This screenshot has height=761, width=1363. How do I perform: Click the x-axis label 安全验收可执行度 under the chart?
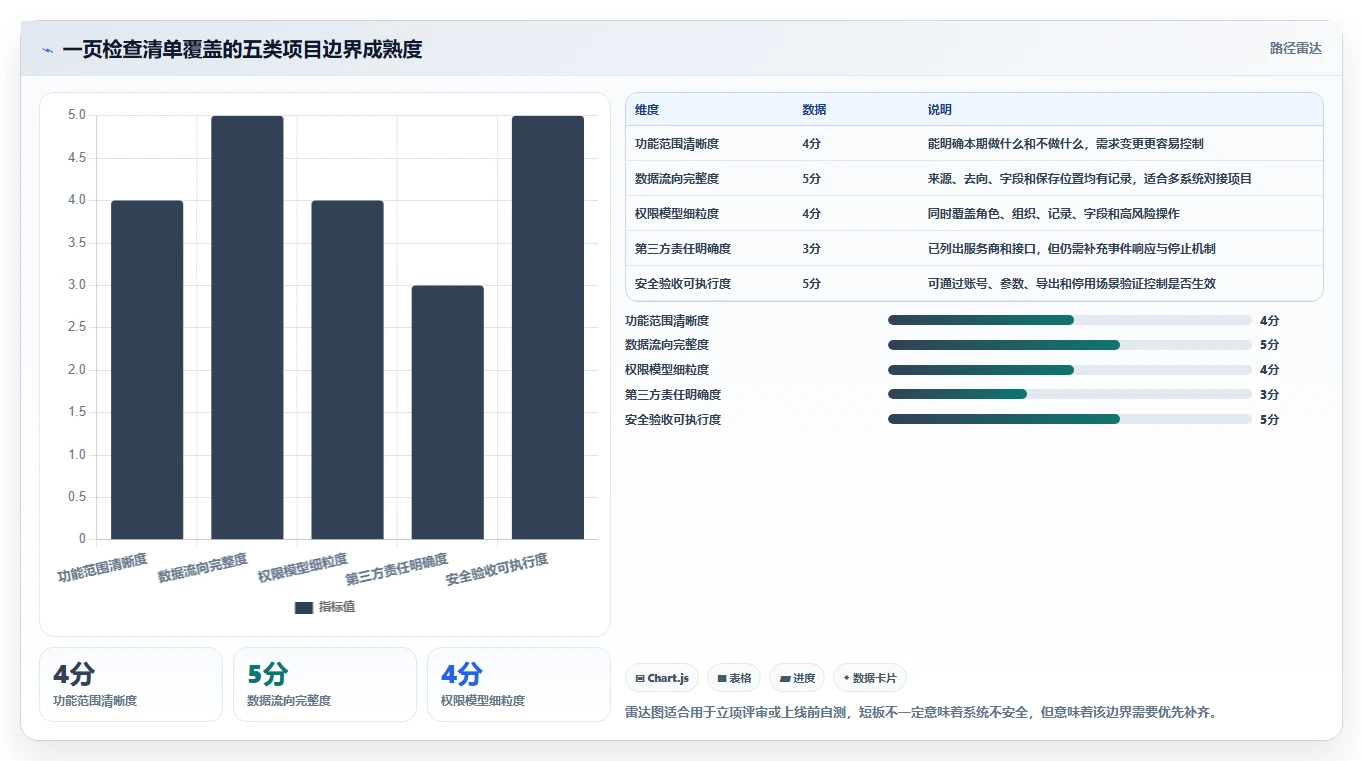(x=497, y=569)
